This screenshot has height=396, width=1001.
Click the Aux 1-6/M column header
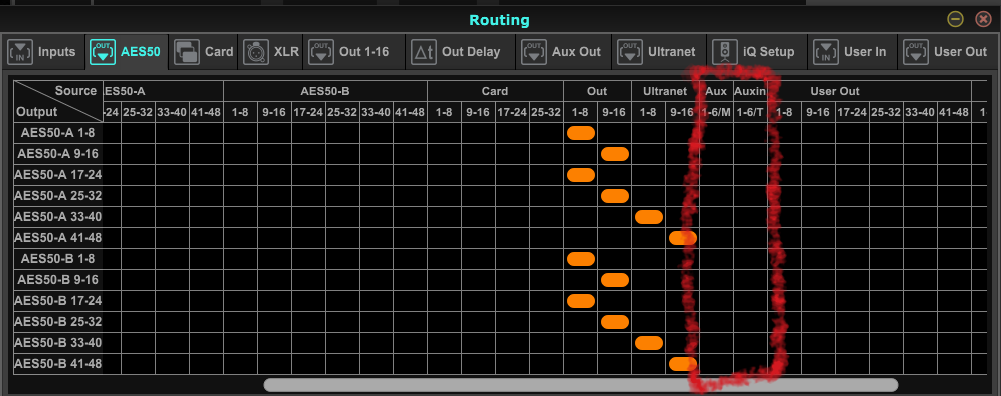[x=716, y=112]
